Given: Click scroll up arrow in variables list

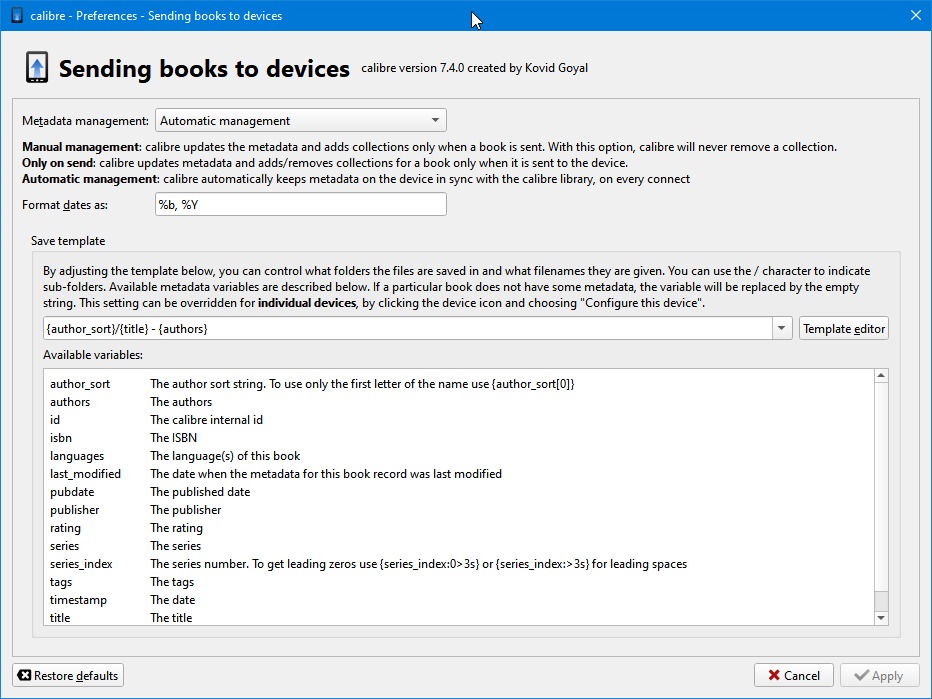Looking at the screenshot, I should (x=881, y=376).
